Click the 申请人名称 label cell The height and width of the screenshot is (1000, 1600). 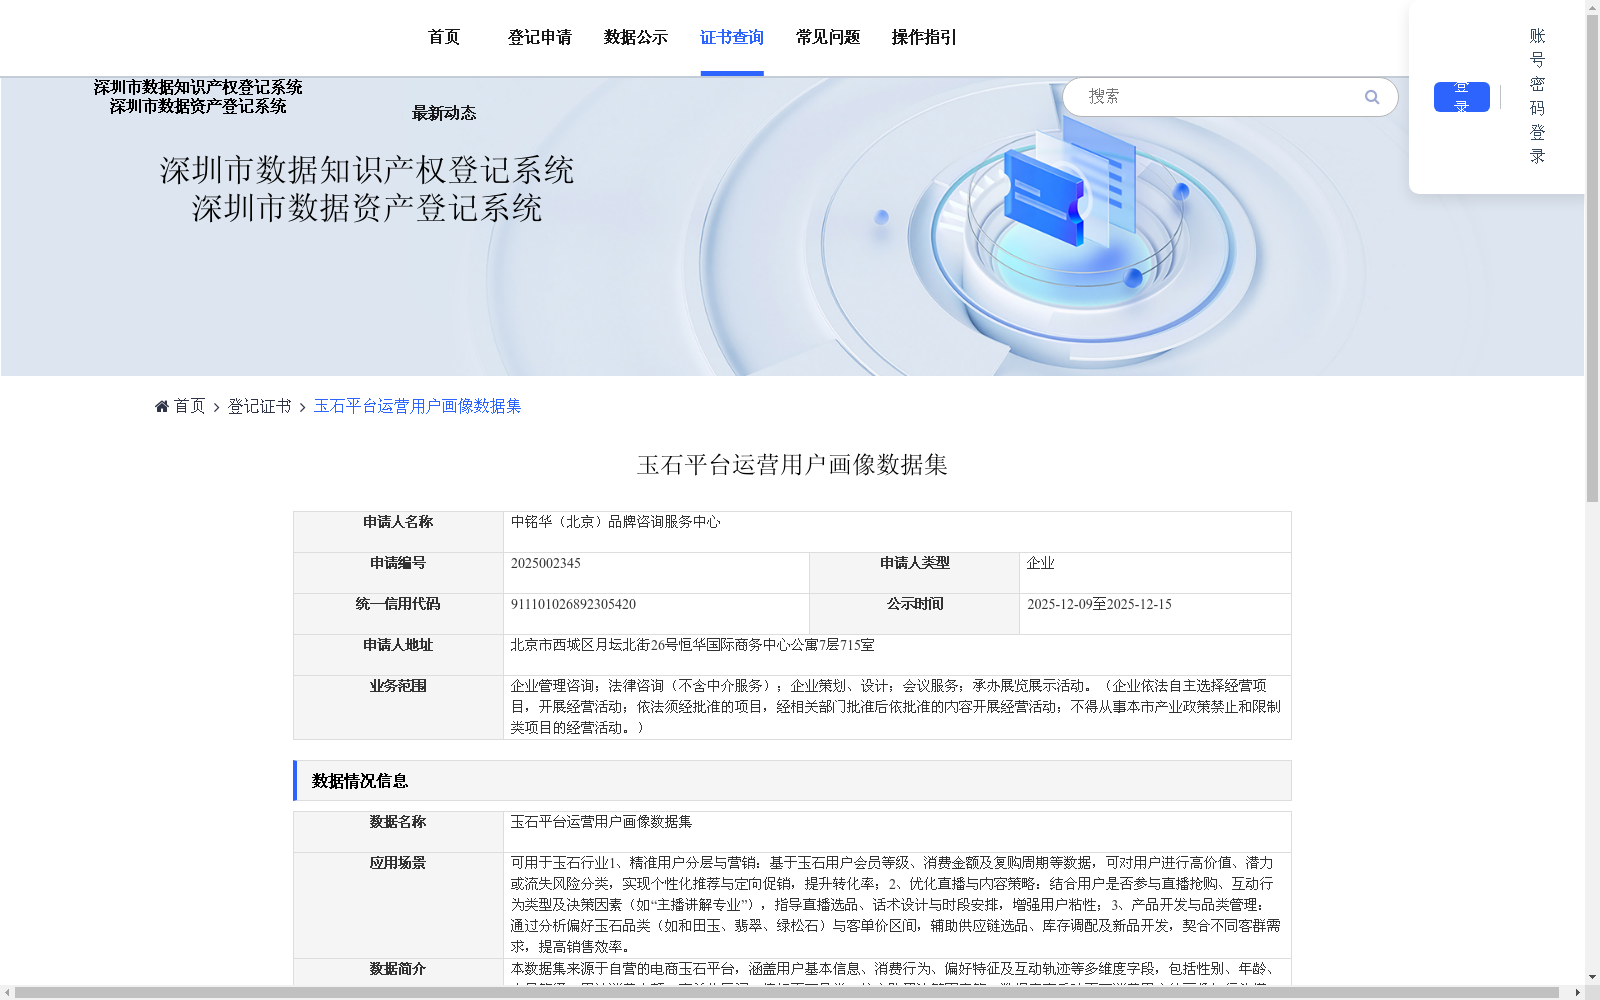click(x=398, y=532)
